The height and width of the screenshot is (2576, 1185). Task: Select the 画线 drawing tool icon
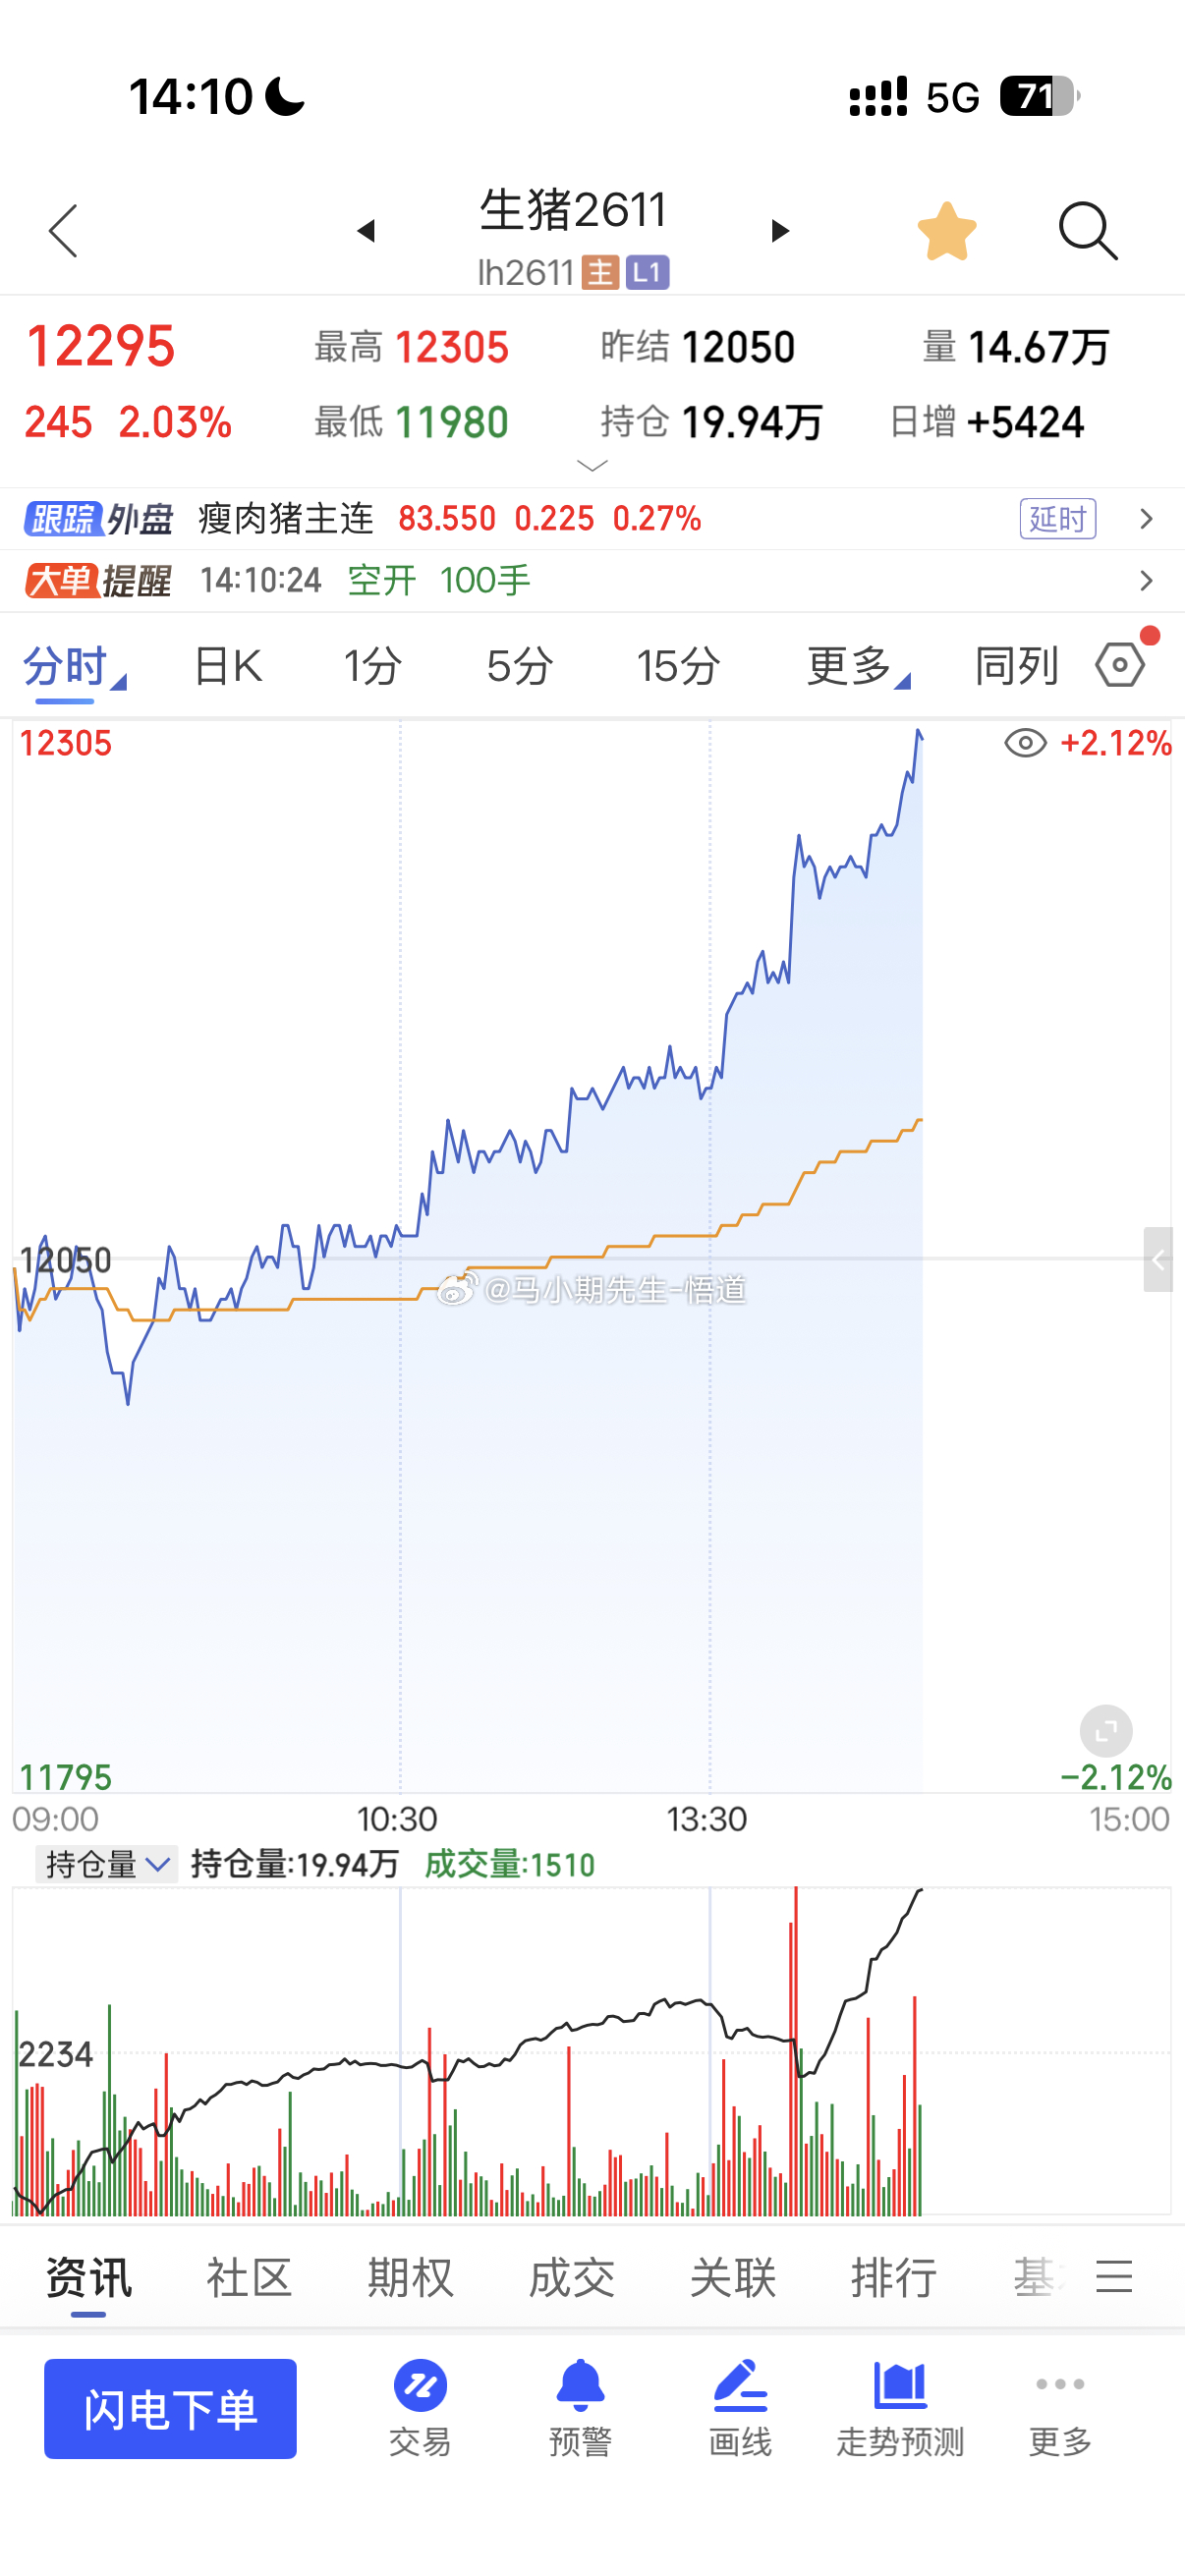pos(740,2408)
